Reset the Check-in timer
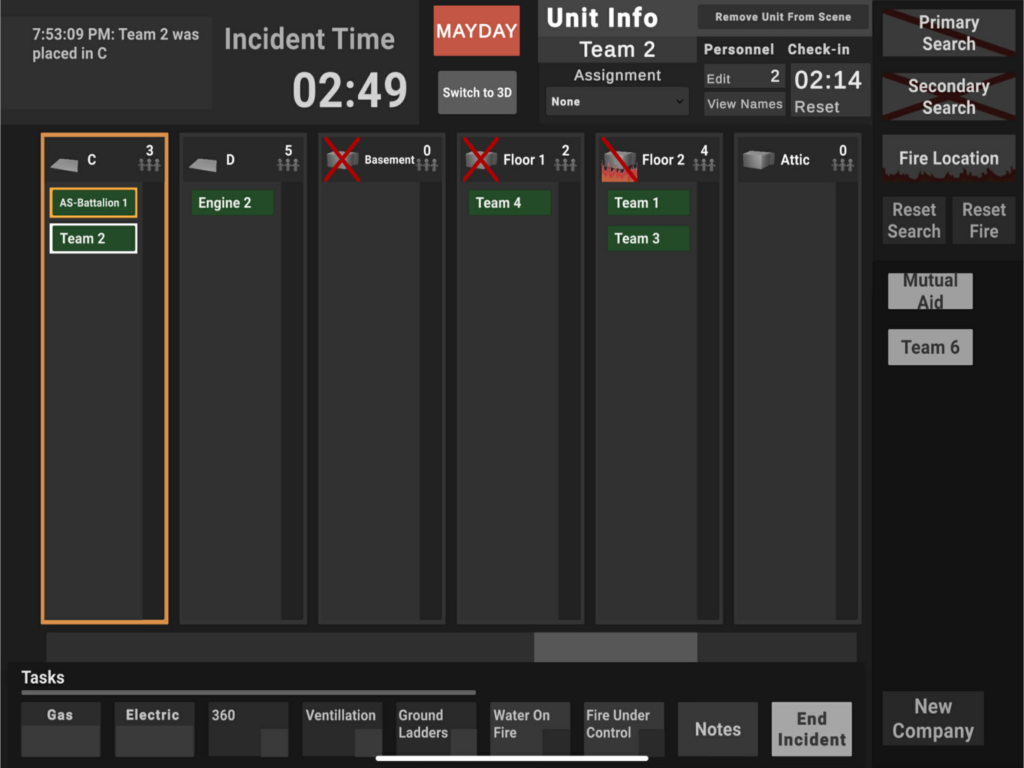The image size is (1024, 768). pos(817,107)
